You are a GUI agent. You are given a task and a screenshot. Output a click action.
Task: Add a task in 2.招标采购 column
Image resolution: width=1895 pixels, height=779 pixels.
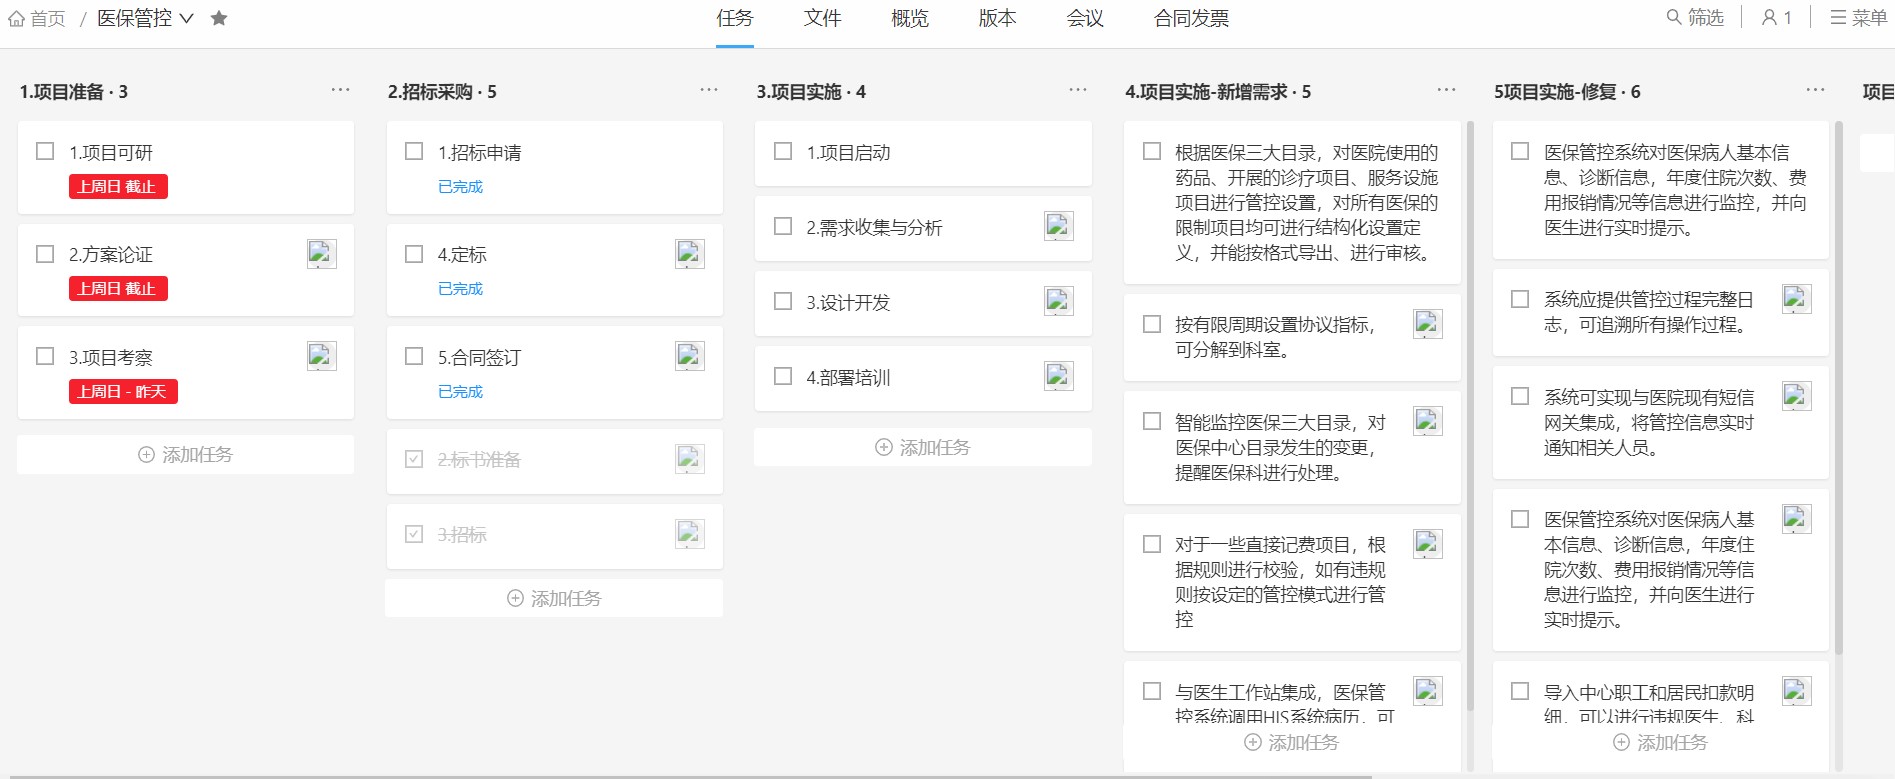click(x=554, y=598)
